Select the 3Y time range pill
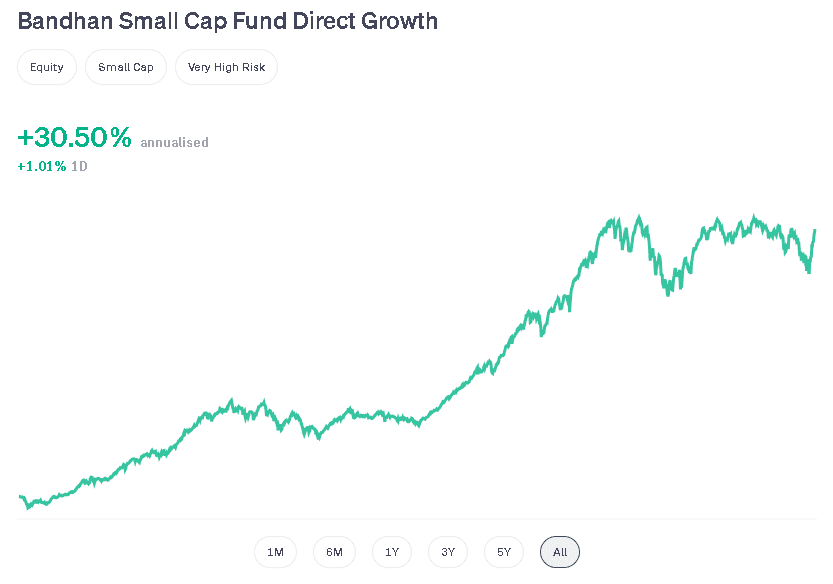 click(447, 551)
